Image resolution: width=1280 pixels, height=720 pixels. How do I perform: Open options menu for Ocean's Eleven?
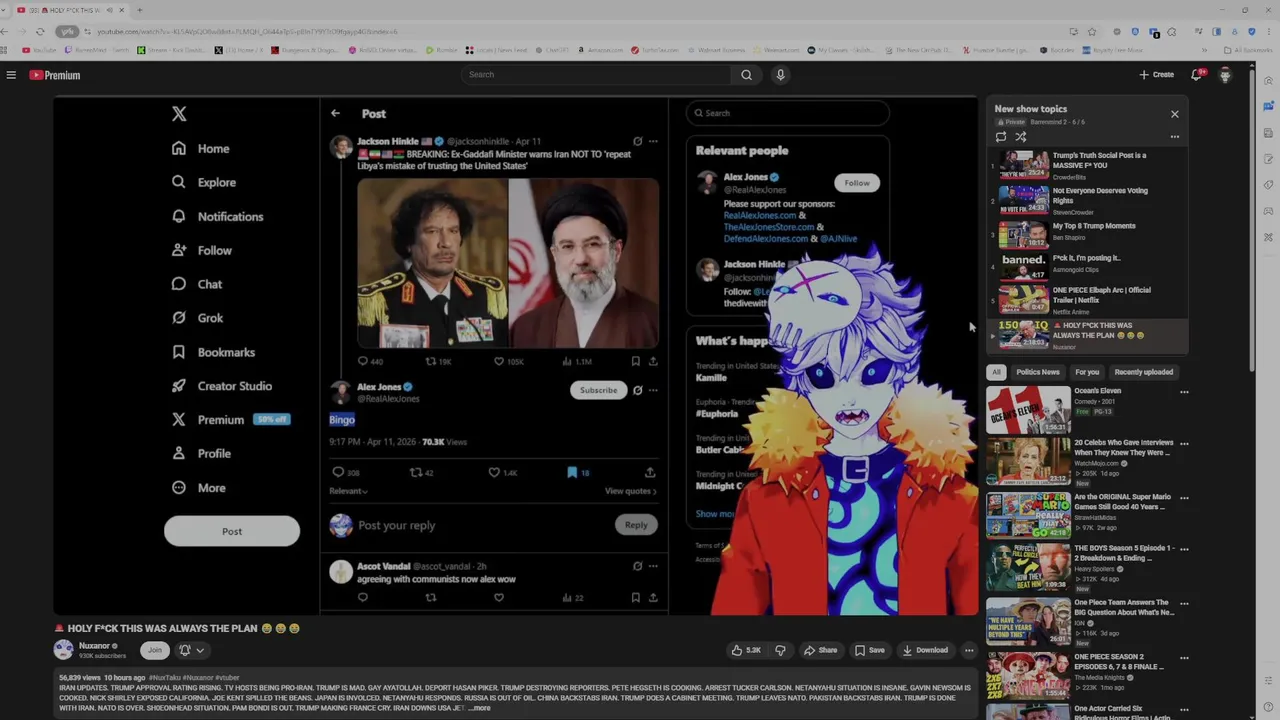coord(1184,392)
